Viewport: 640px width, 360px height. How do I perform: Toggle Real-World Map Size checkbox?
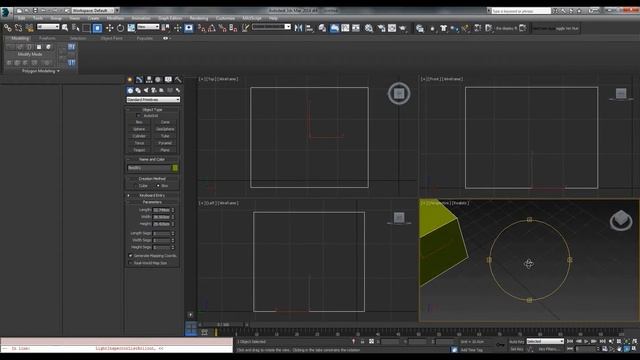tap(131, 263)
